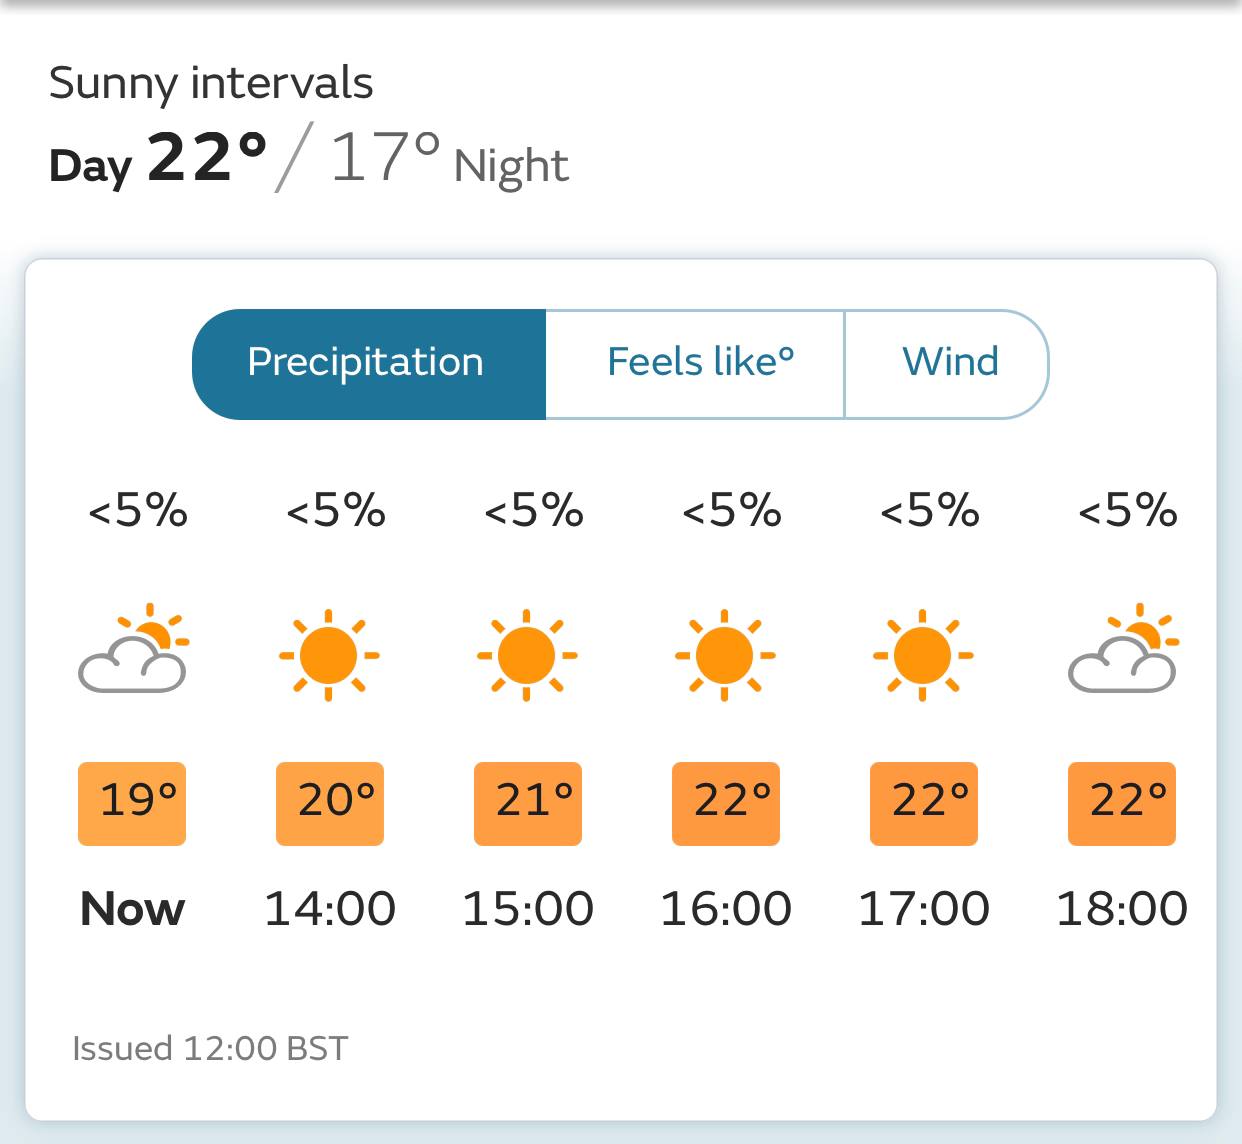Screen dimensions: 1242x1144
Task: Click the sun icon above 14:00
Action: coord(329,655)
